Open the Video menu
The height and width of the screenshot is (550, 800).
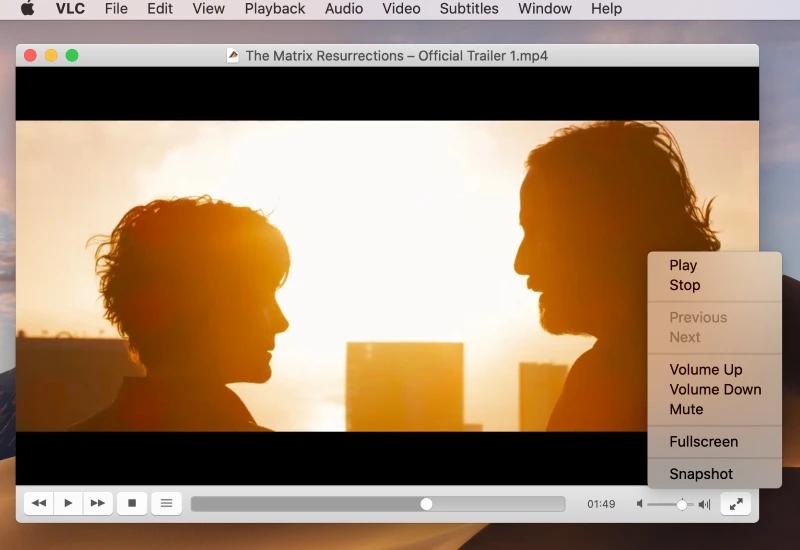[401, 9]
